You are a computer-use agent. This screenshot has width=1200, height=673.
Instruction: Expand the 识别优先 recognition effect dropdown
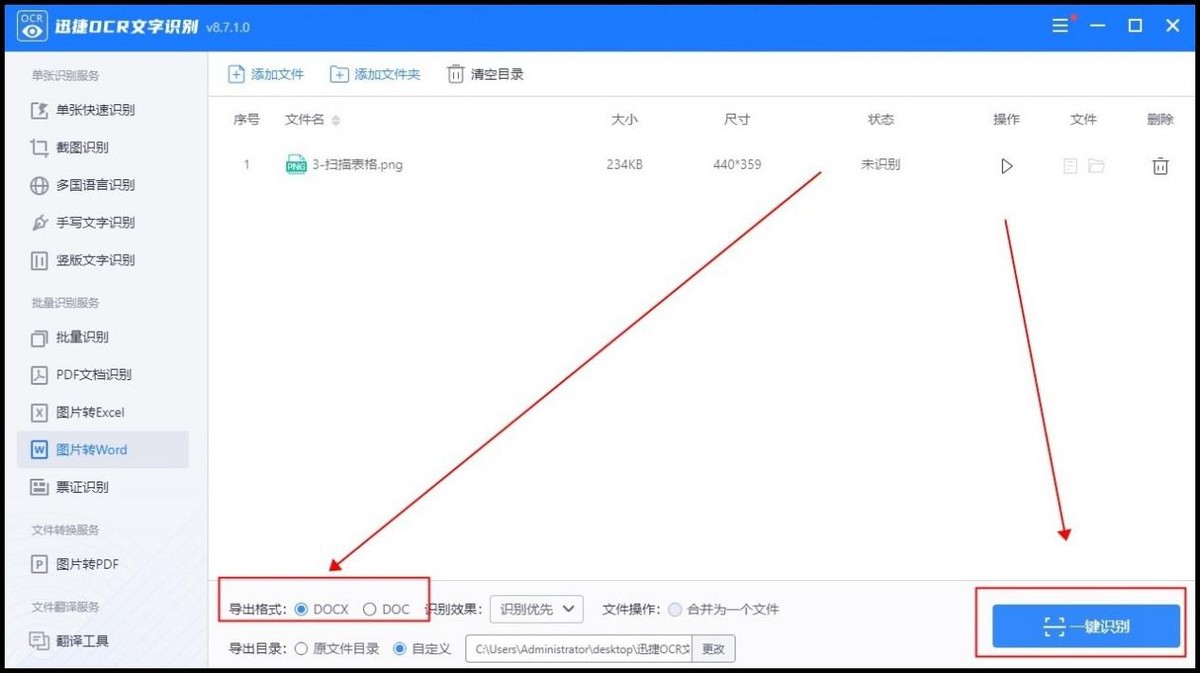[x=536, y=608]
